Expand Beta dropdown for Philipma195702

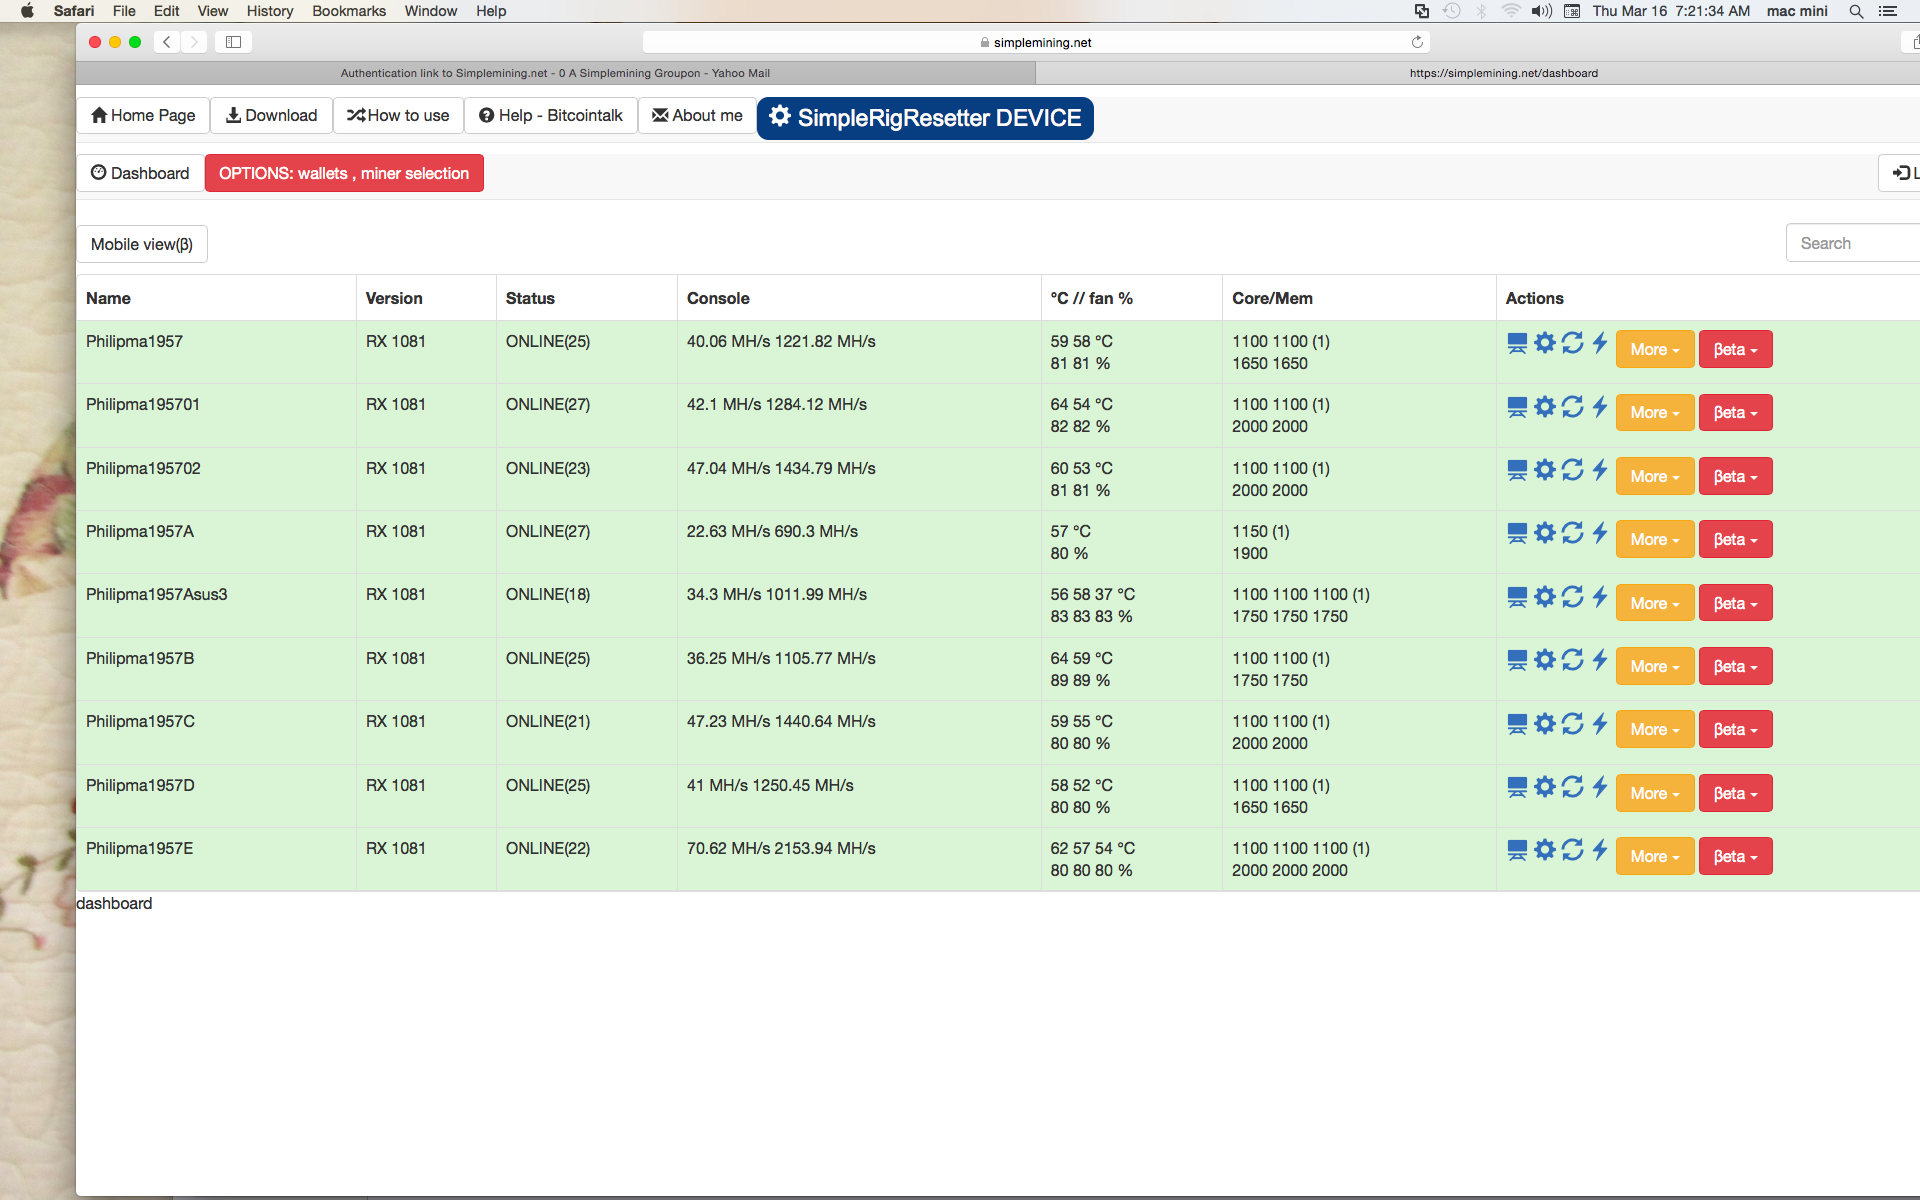1735,476
